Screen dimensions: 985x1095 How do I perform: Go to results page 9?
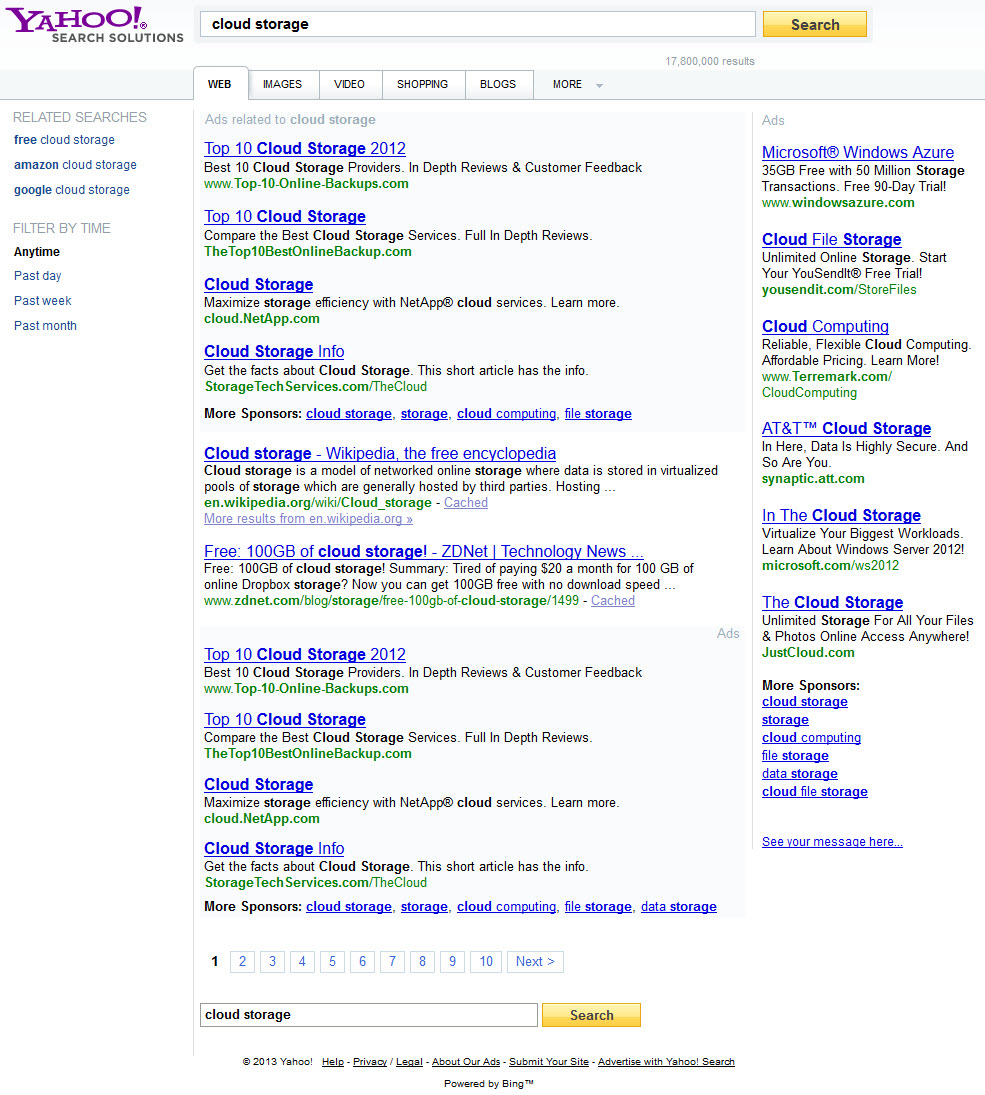click(453, 962)
